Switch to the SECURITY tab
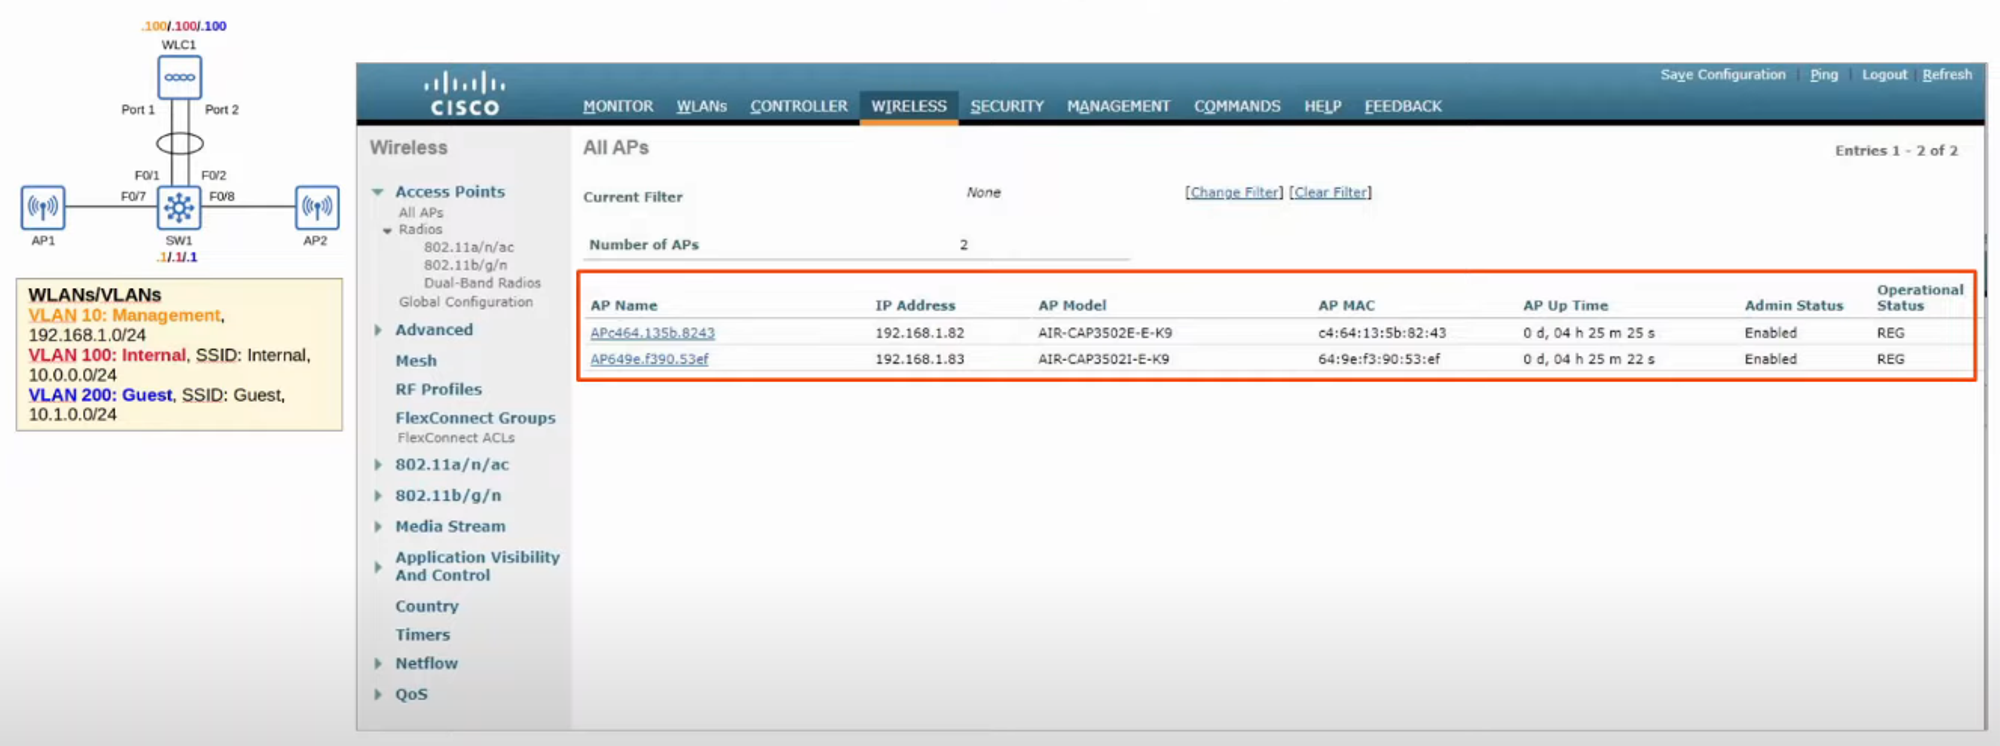This screenshot has height=746, width=2000. [x=1006, y=106]
